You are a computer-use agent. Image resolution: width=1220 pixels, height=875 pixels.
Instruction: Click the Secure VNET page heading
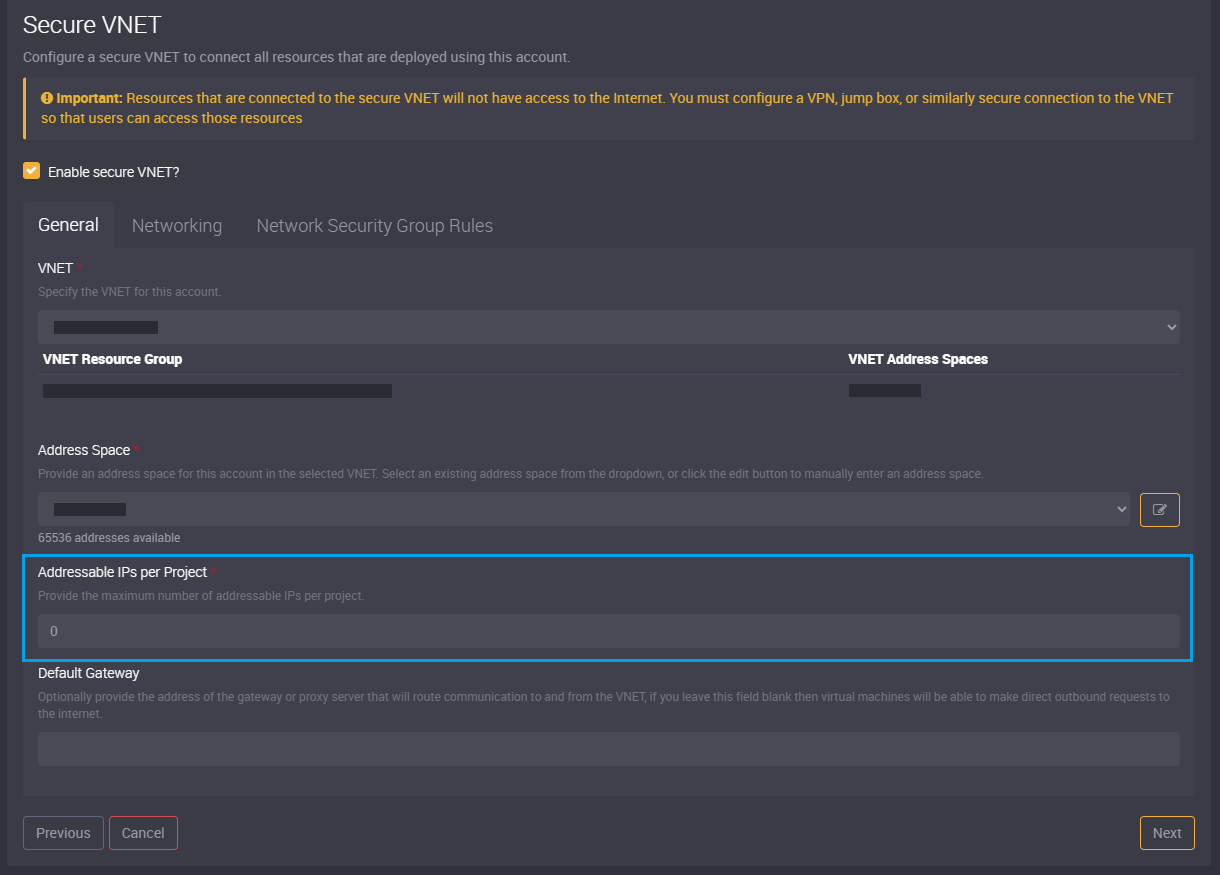(92, 24)
